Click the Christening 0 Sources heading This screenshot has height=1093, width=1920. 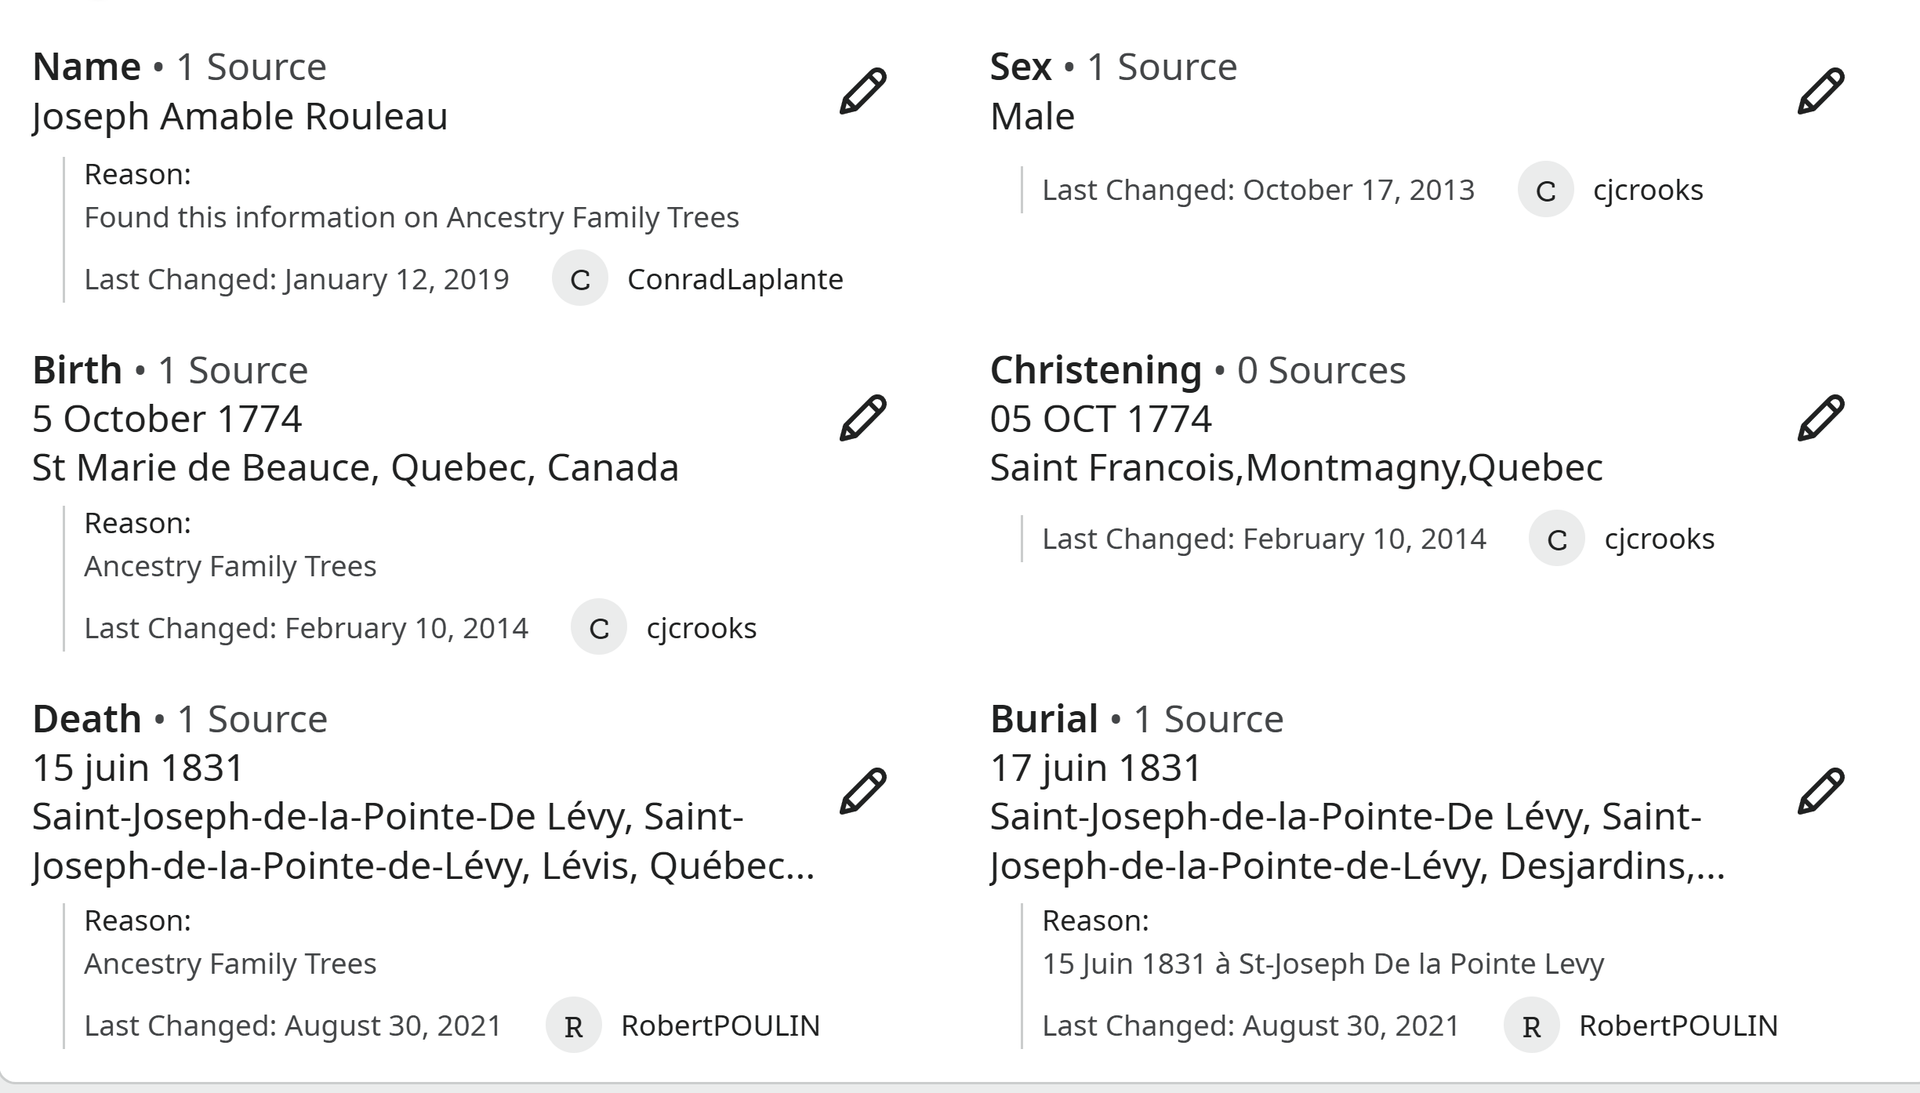click(1198, 370)
